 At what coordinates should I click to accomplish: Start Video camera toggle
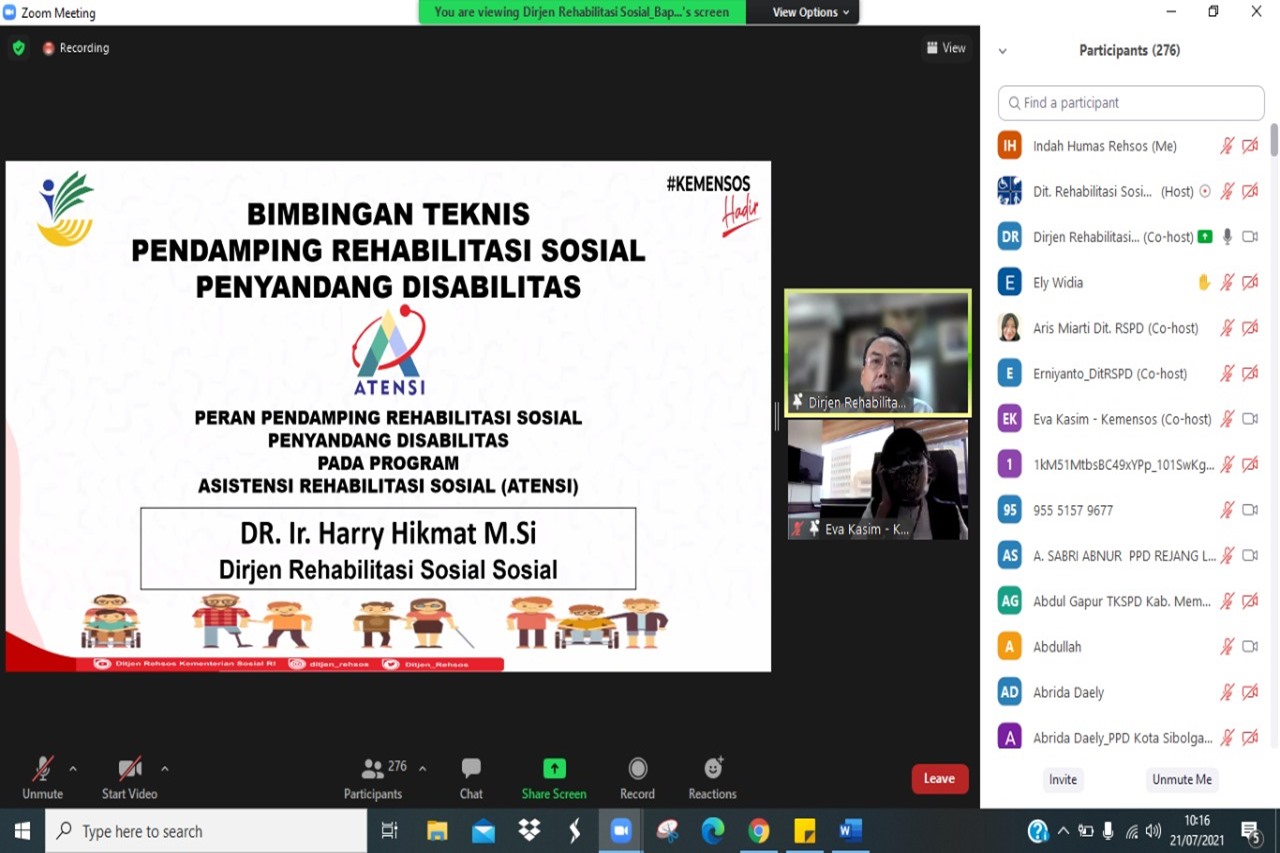130,778
